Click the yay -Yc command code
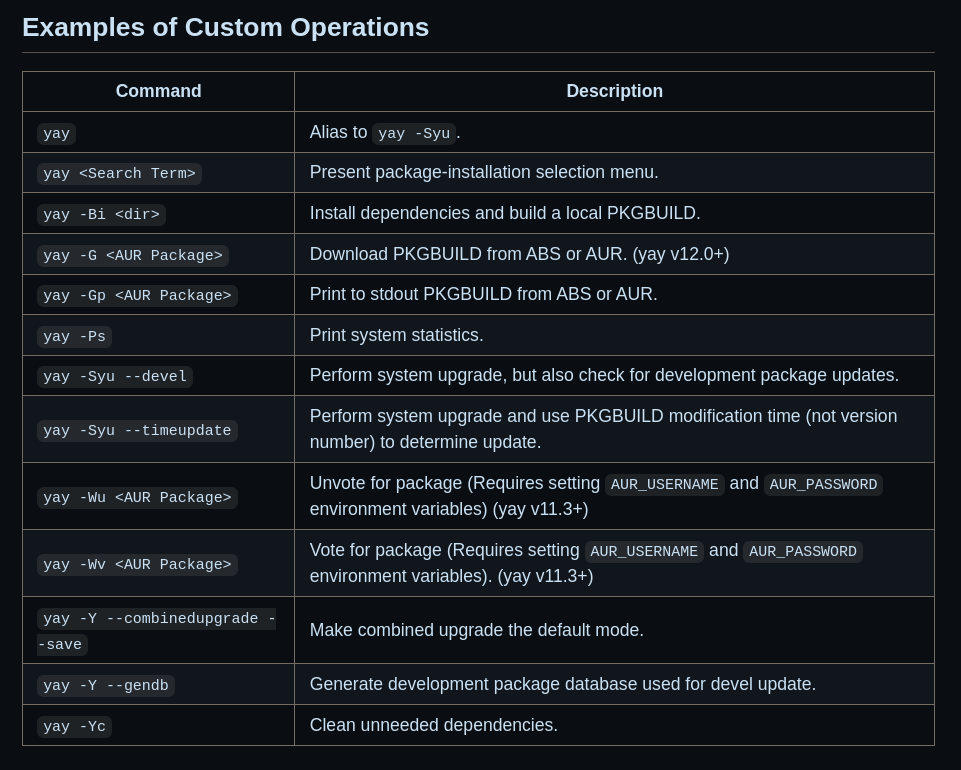 [x=74, y=726]
